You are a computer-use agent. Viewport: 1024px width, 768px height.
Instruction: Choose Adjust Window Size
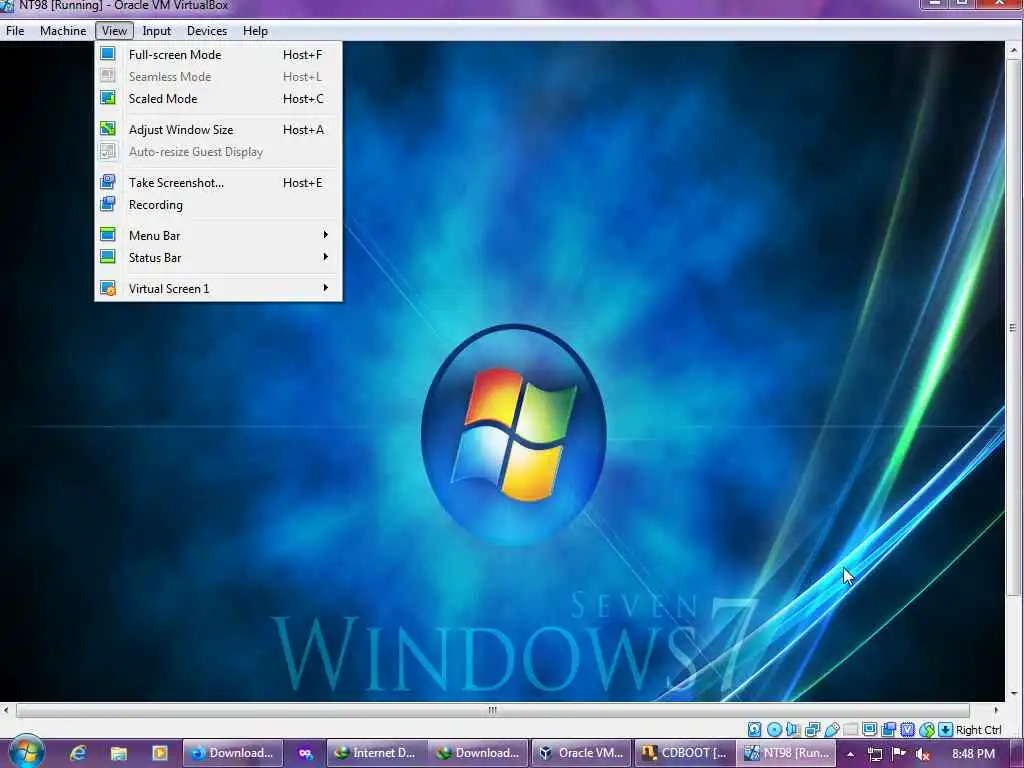[218, 129]
